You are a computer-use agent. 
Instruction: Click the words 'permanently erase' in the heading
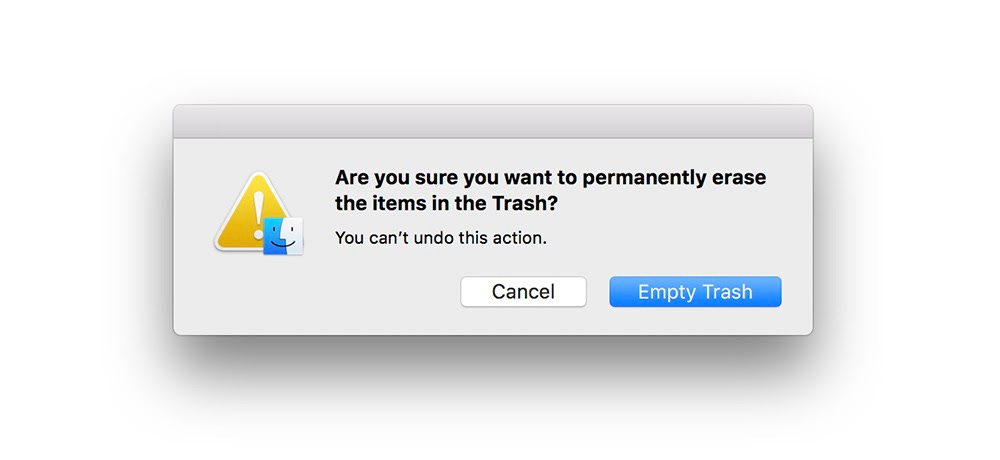click(x=674, y=178)
